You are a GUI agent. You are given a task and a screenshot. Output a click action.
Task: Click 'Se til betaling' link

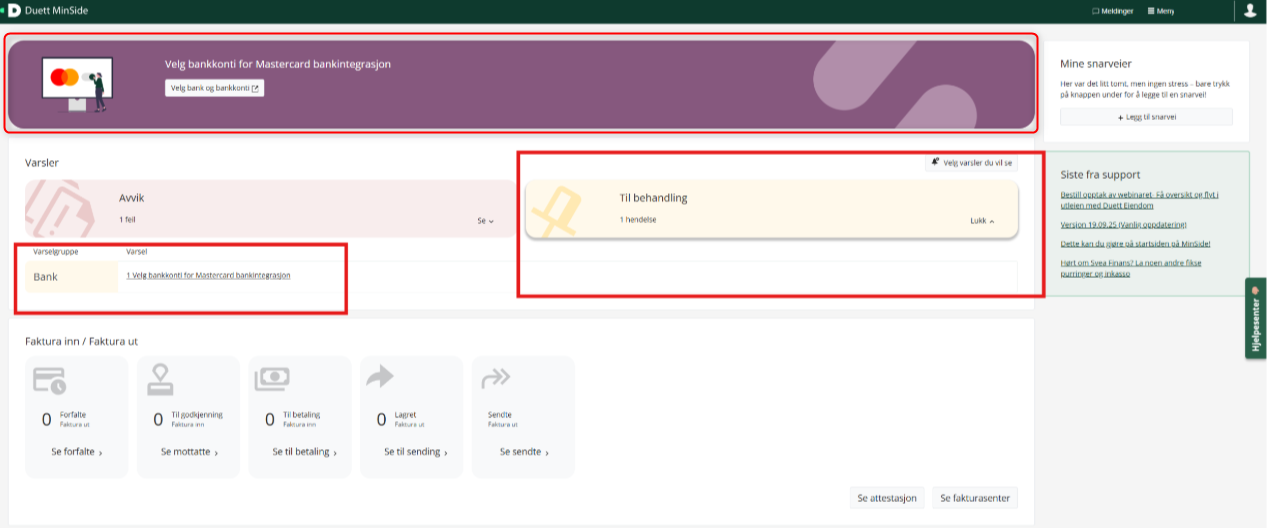tap(304, 452)
